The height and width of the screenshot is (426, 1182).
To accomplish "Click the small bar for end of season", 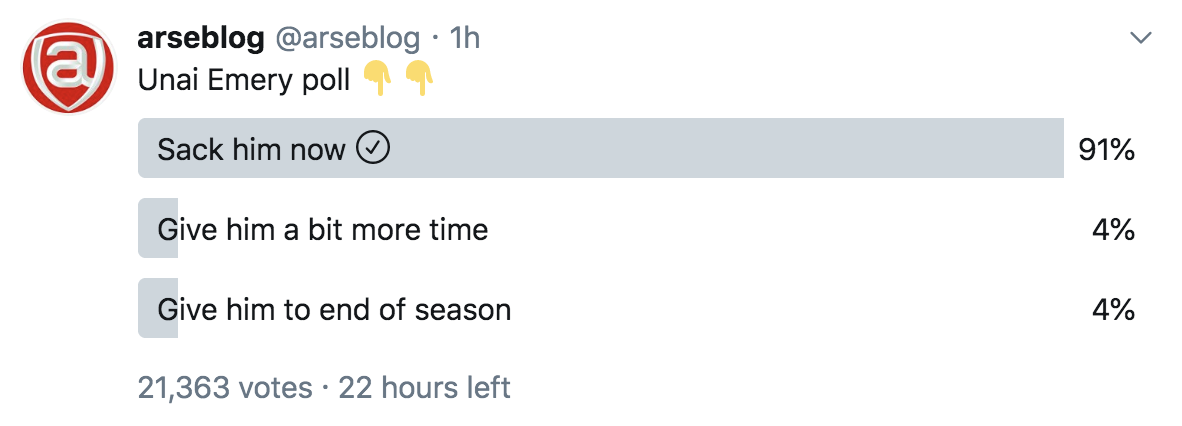I will (158, 308).
